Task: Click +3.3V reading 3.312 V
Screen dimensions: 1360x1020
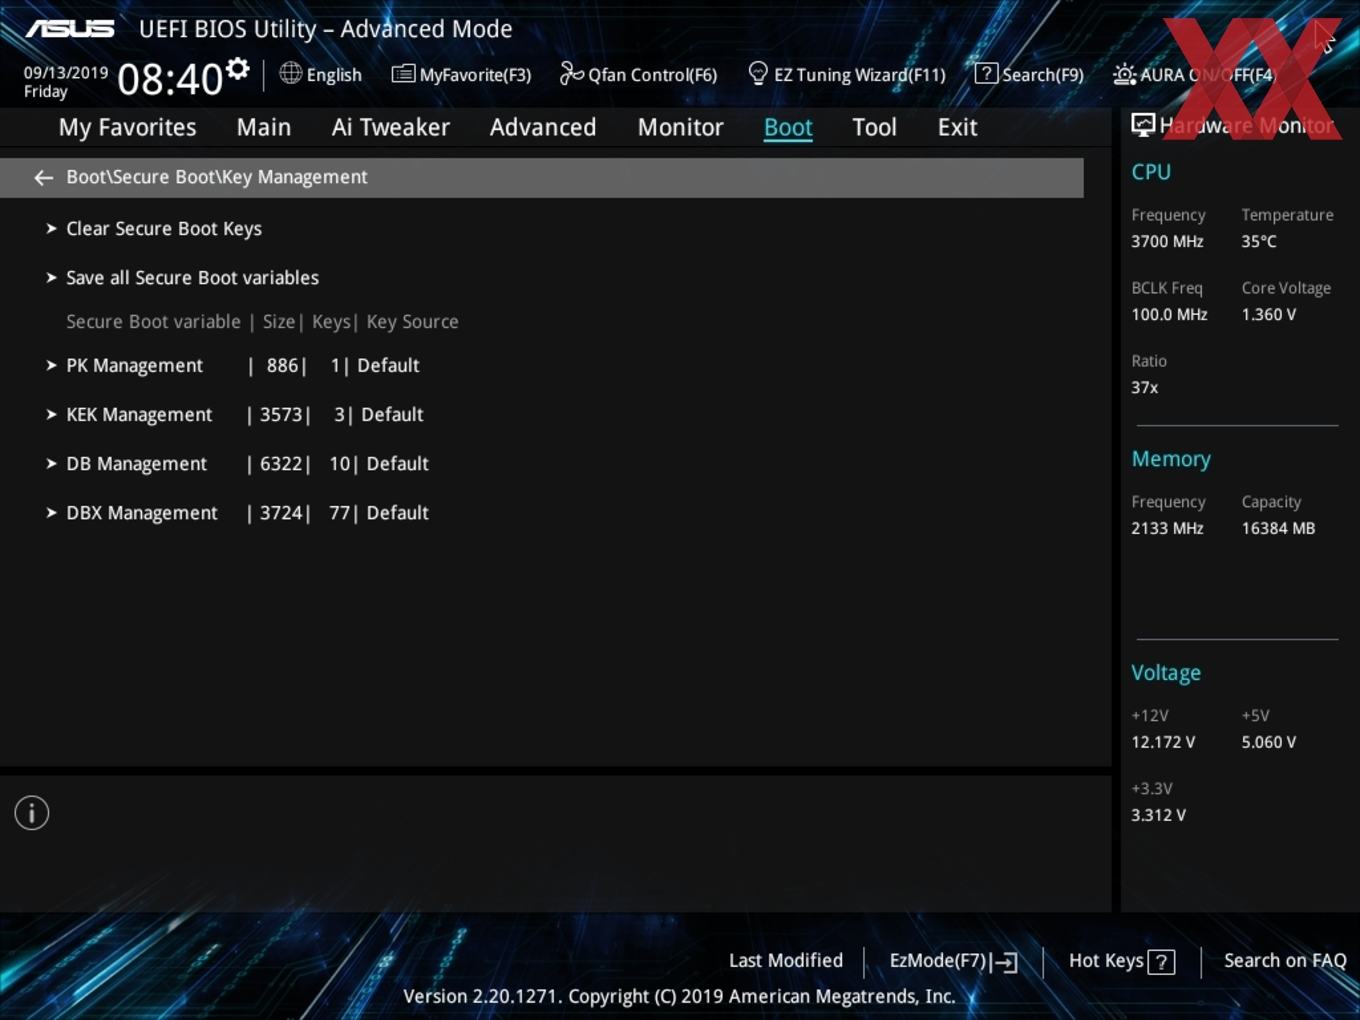Action: click(1158, 815)
